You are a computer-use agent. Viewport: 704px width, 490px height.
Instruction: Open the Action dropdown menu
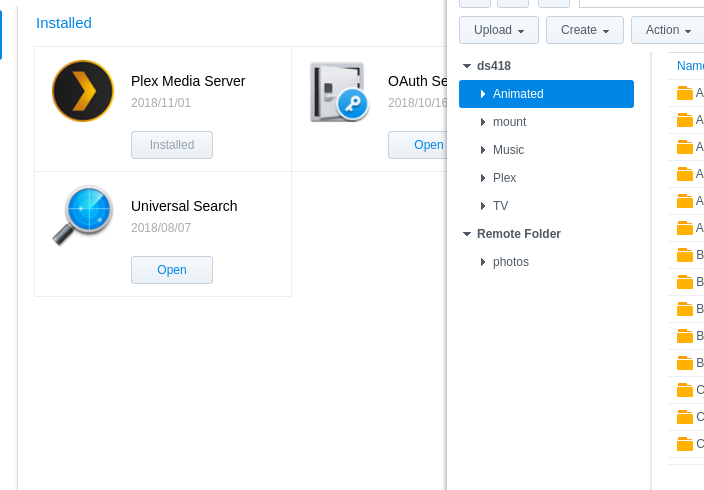click(x=668, y=30)
